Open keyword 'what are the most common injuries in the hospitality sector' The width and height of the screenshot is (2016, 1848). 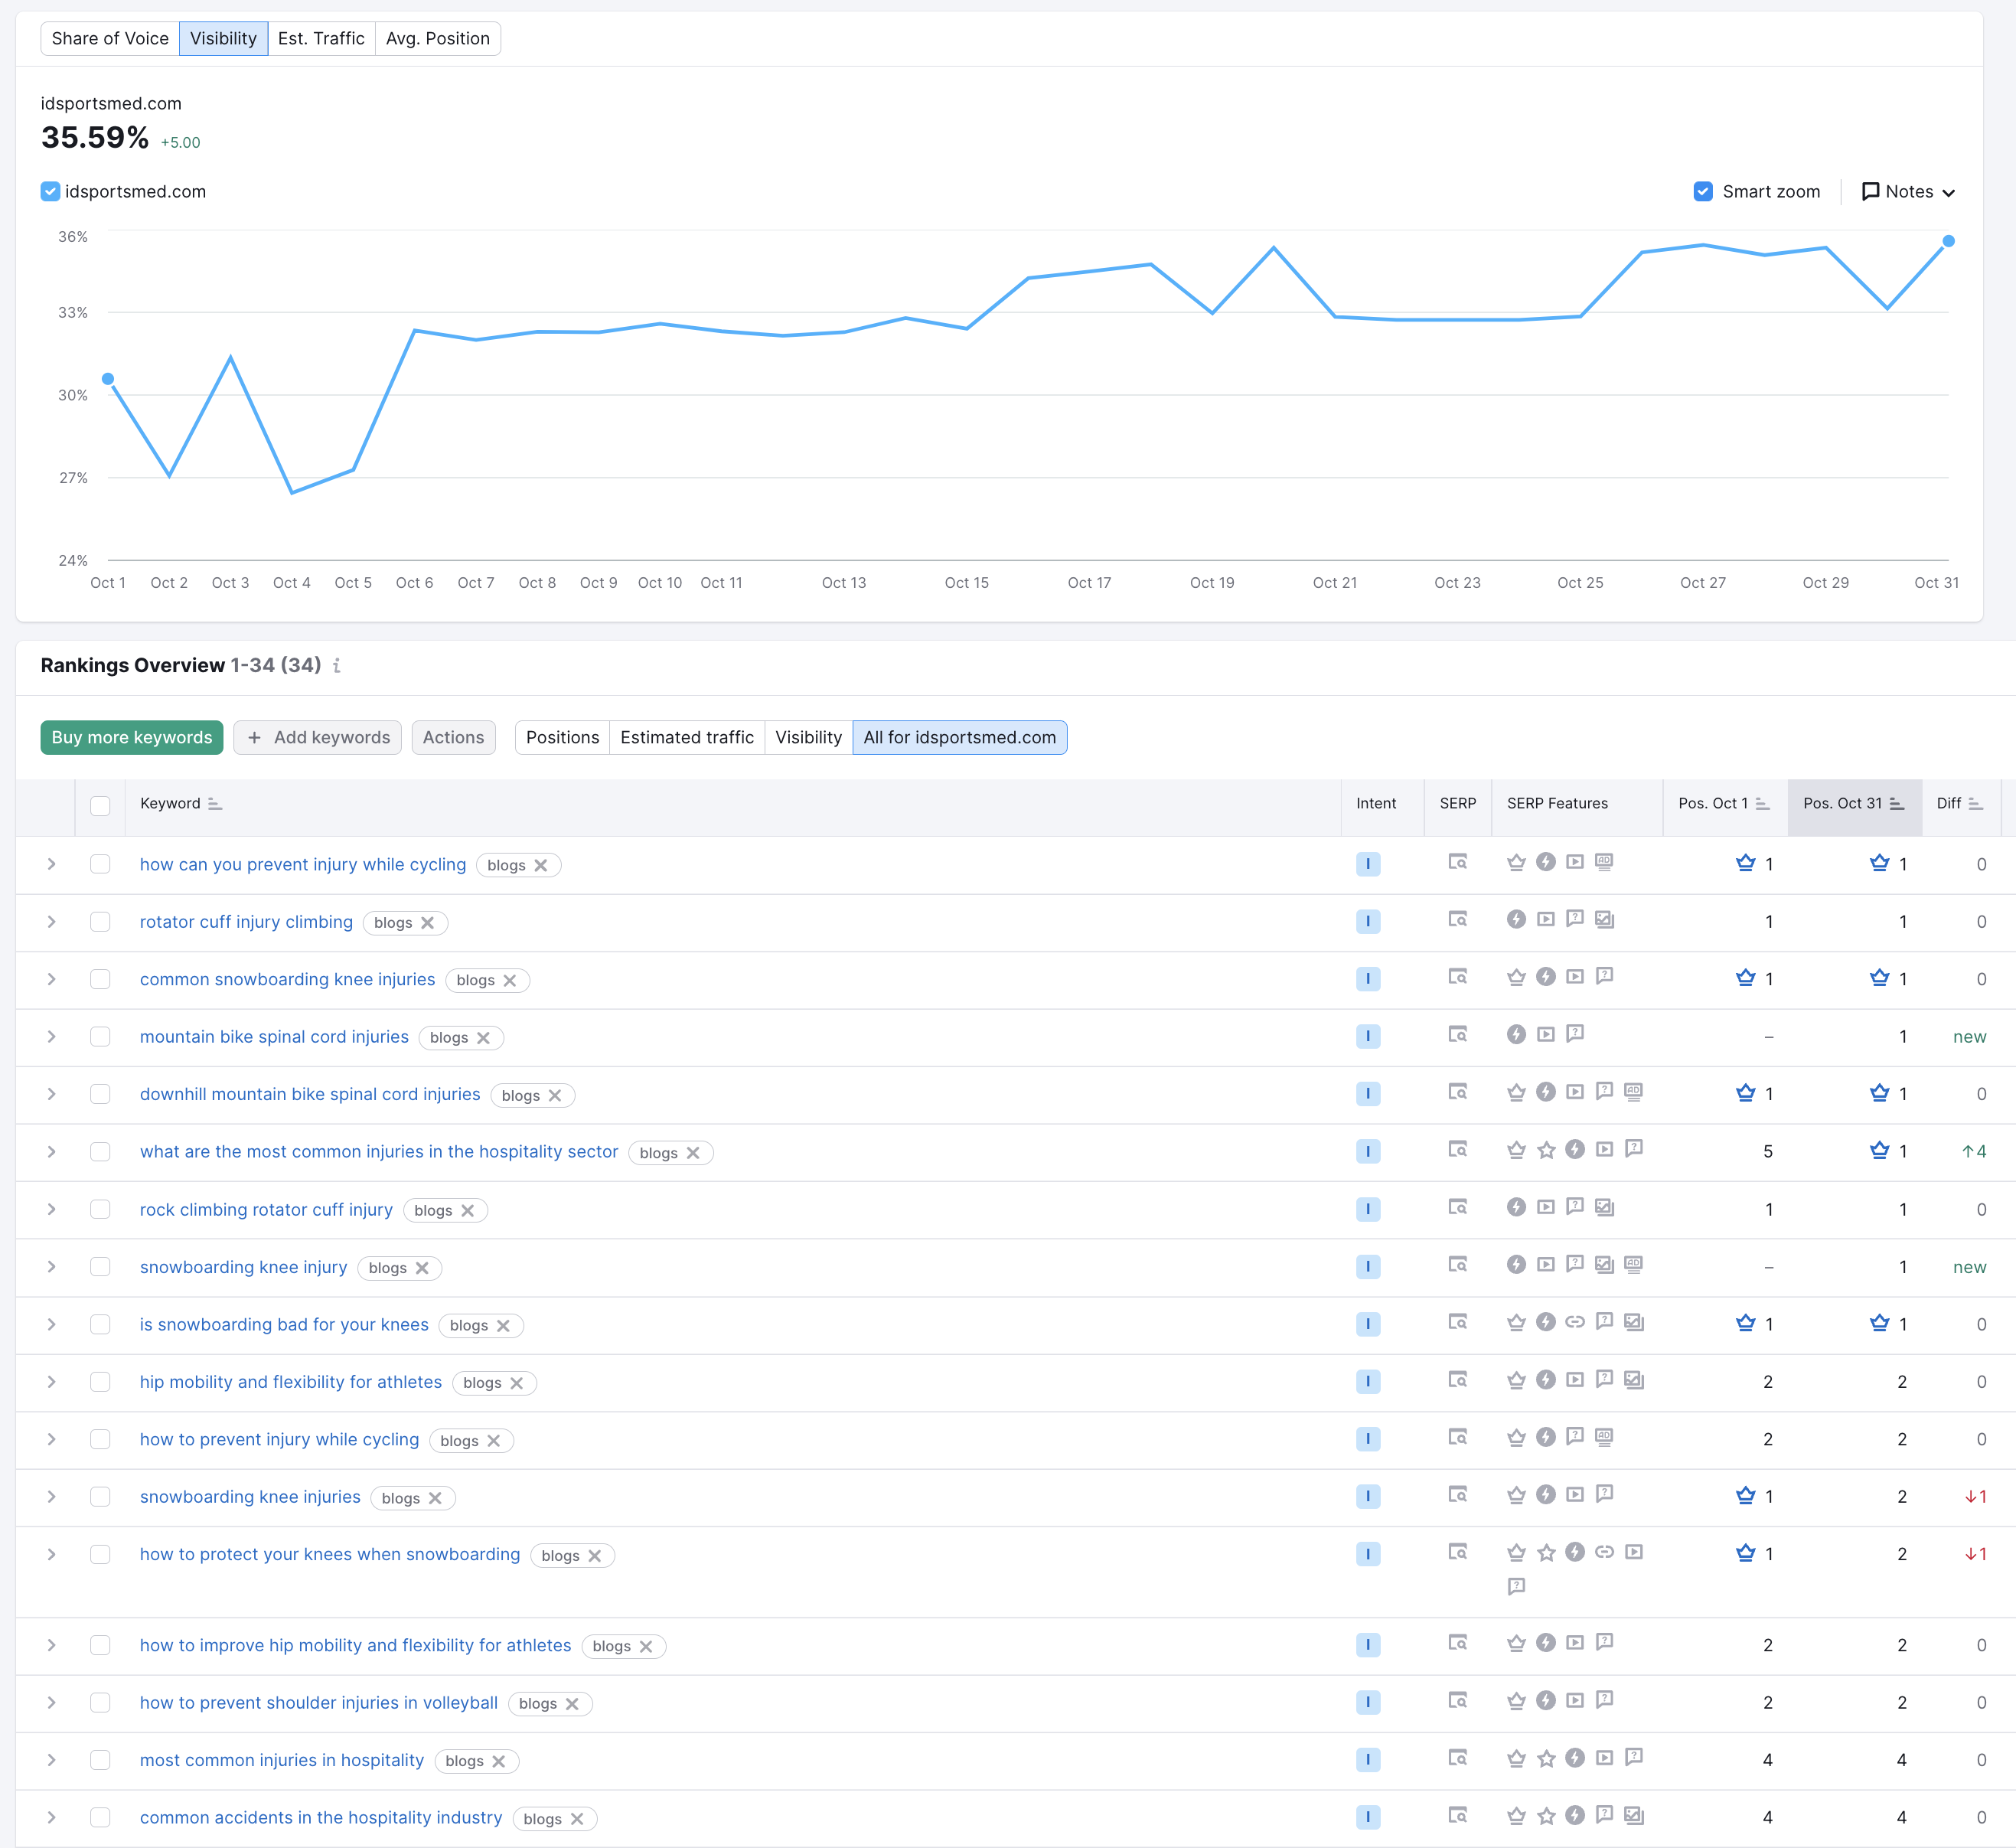379,1151
